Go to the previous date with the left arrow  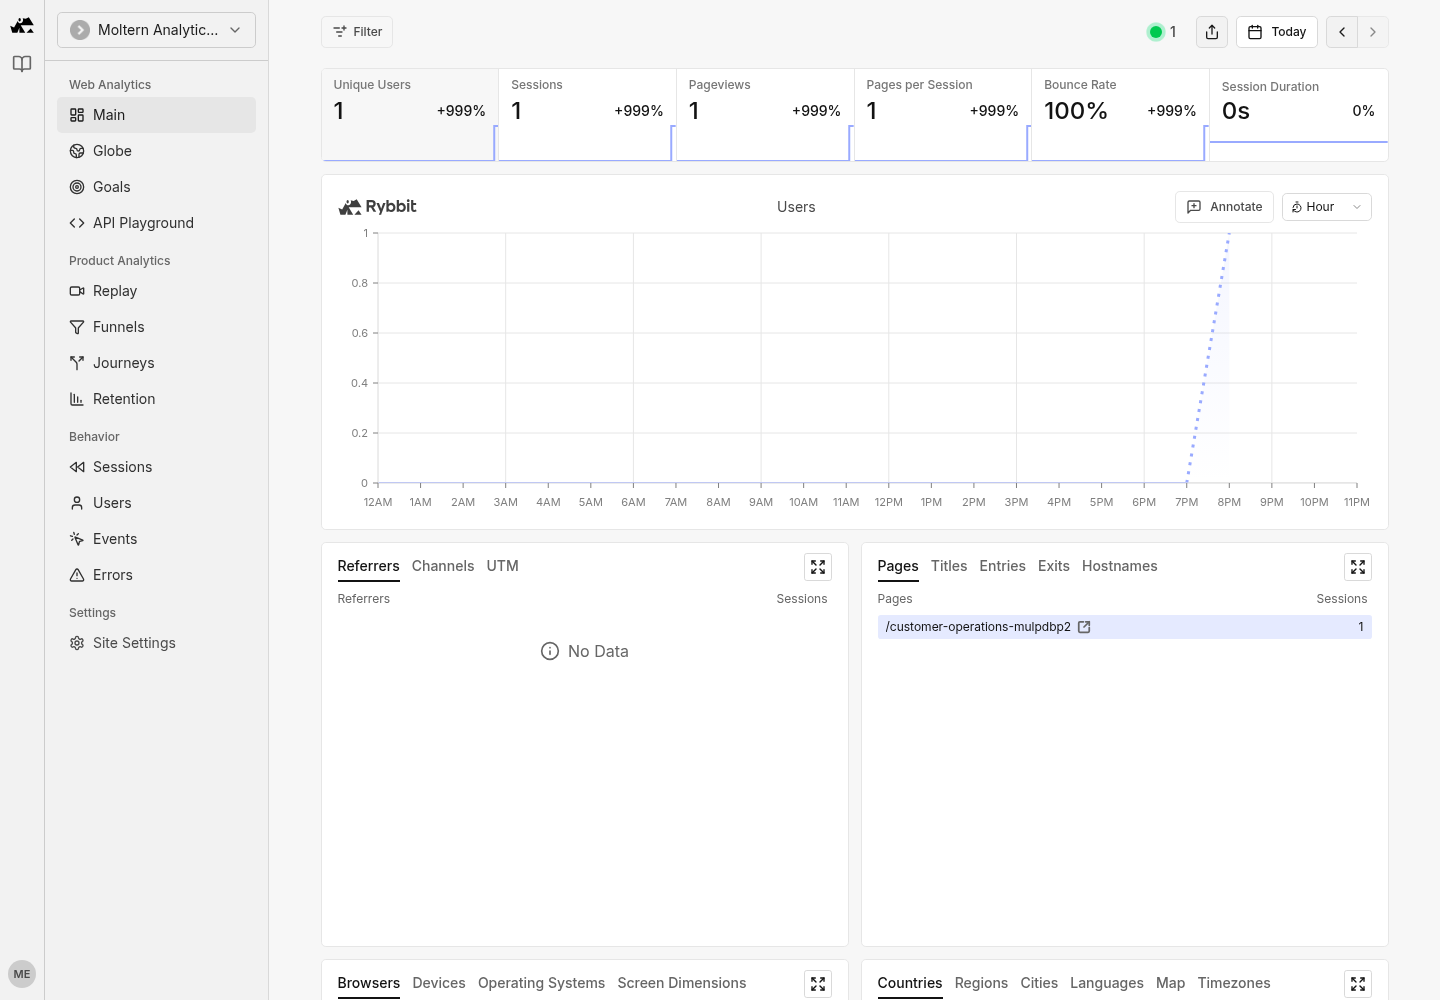(1342, 32)
